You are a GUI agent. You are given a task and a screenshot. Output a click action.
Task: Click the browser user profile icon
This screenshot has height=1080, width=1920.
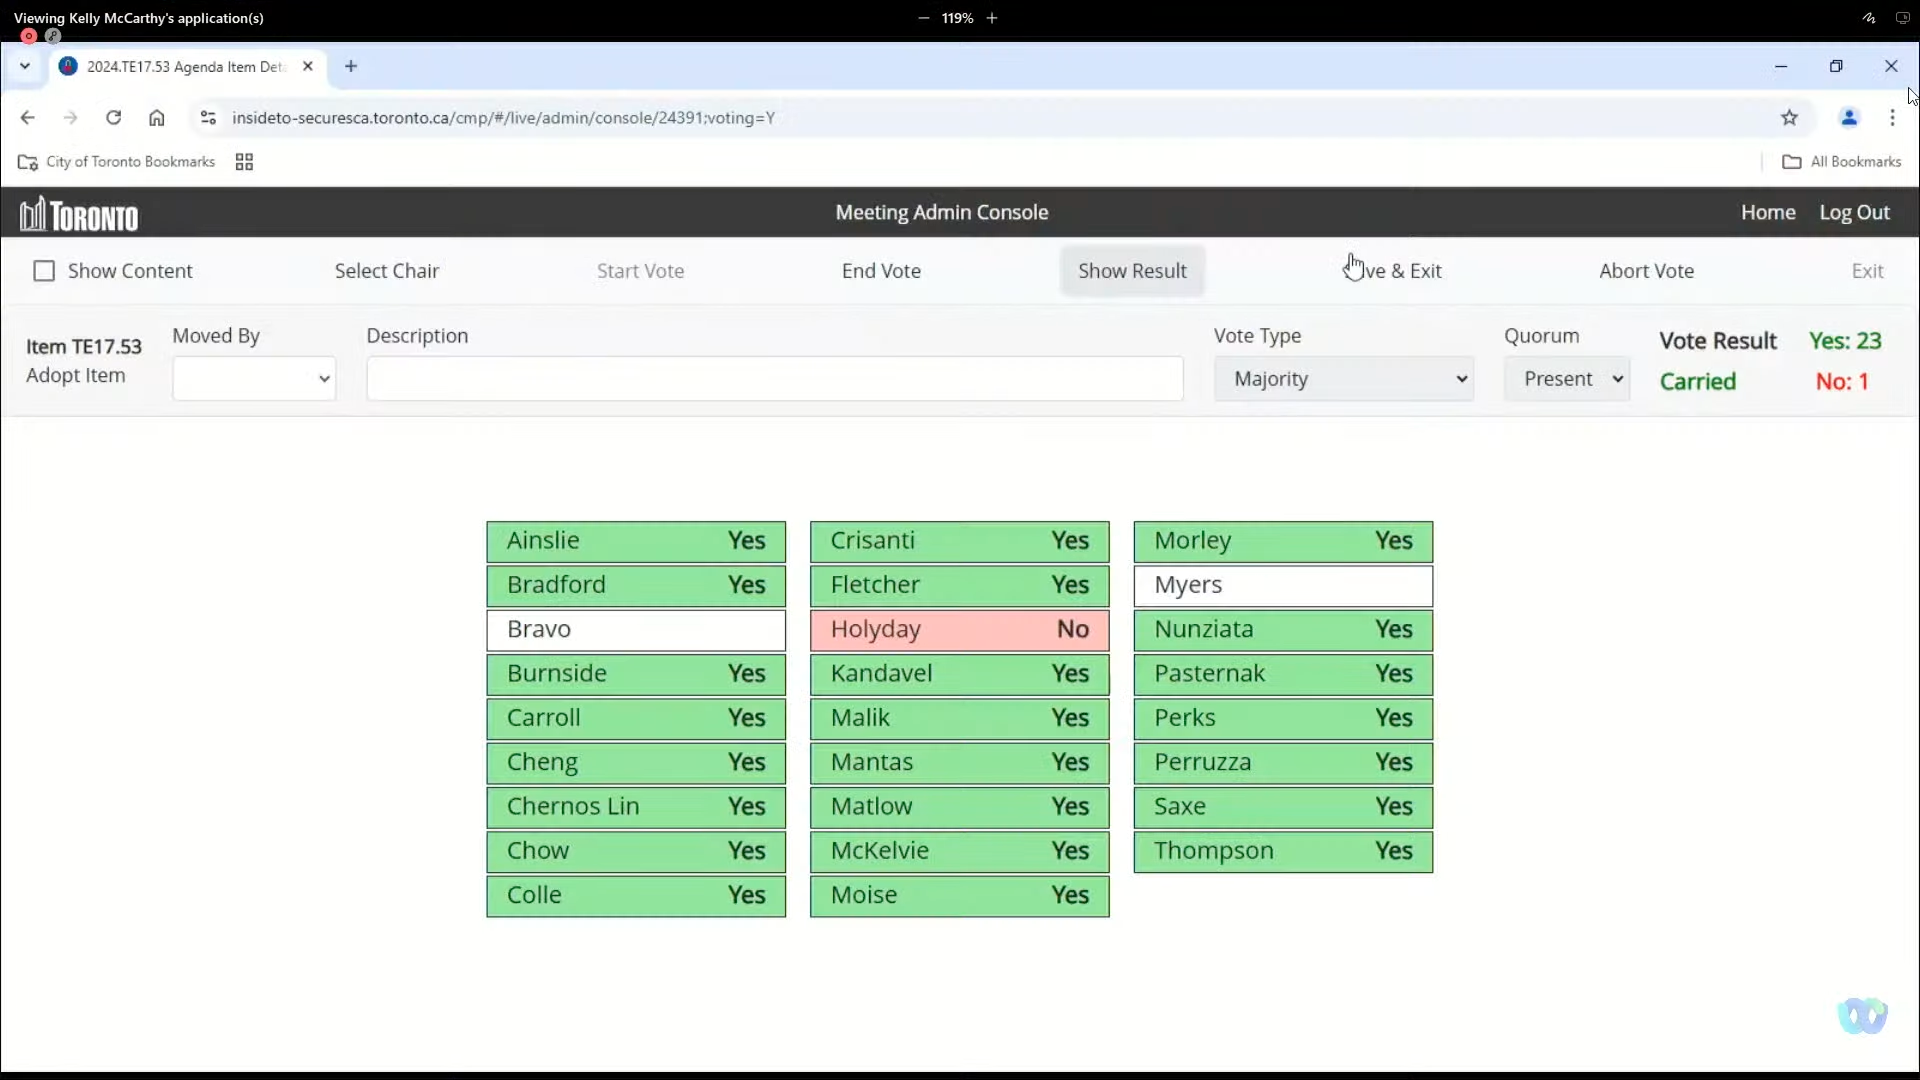pyautogui.click(x=1849, y=117)
